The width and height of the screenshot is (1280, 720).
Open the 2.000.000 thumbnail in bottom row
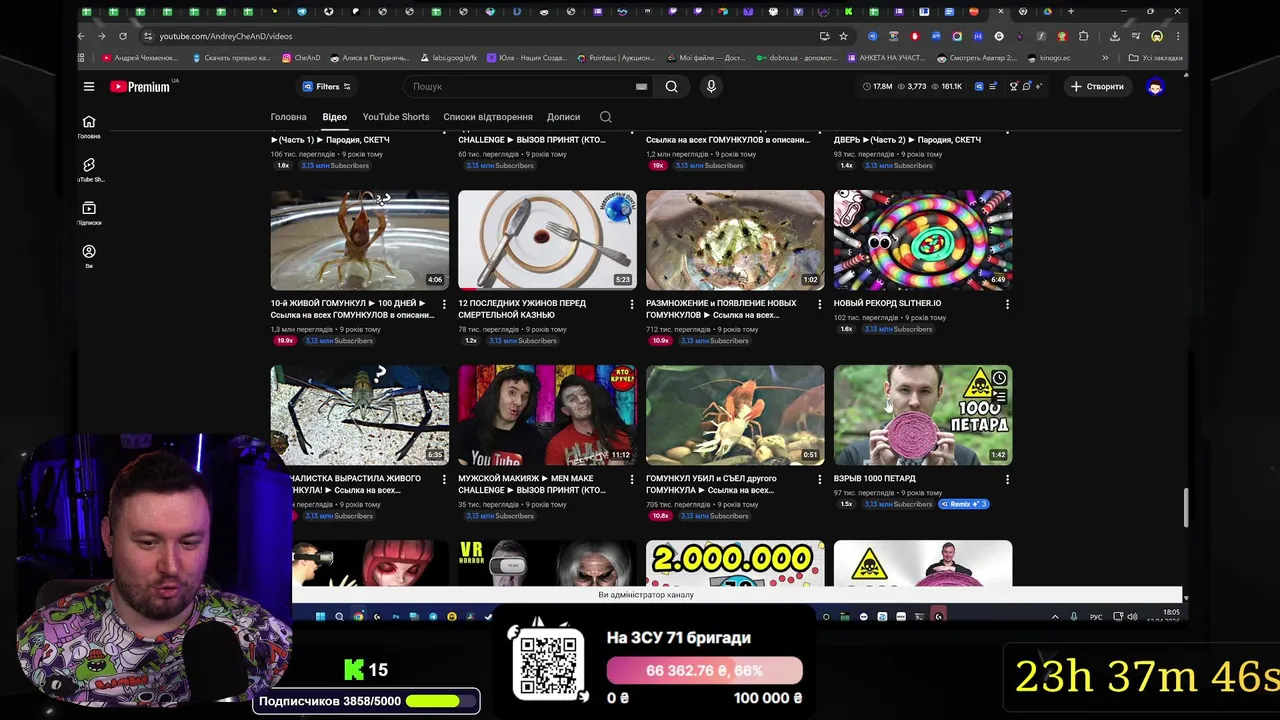click(735, 564)
